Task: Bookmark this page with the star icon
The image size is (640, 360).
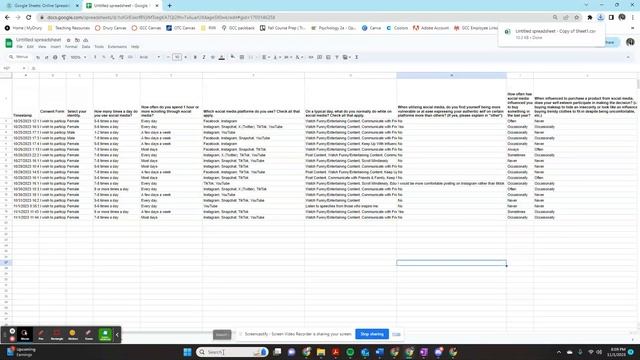Action: point(576,18)
